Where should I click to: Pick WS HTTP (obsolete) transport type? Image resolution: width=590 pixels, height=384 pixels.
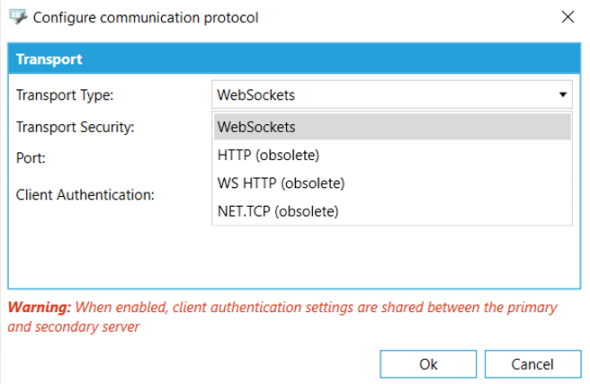[x=392, y=183]
